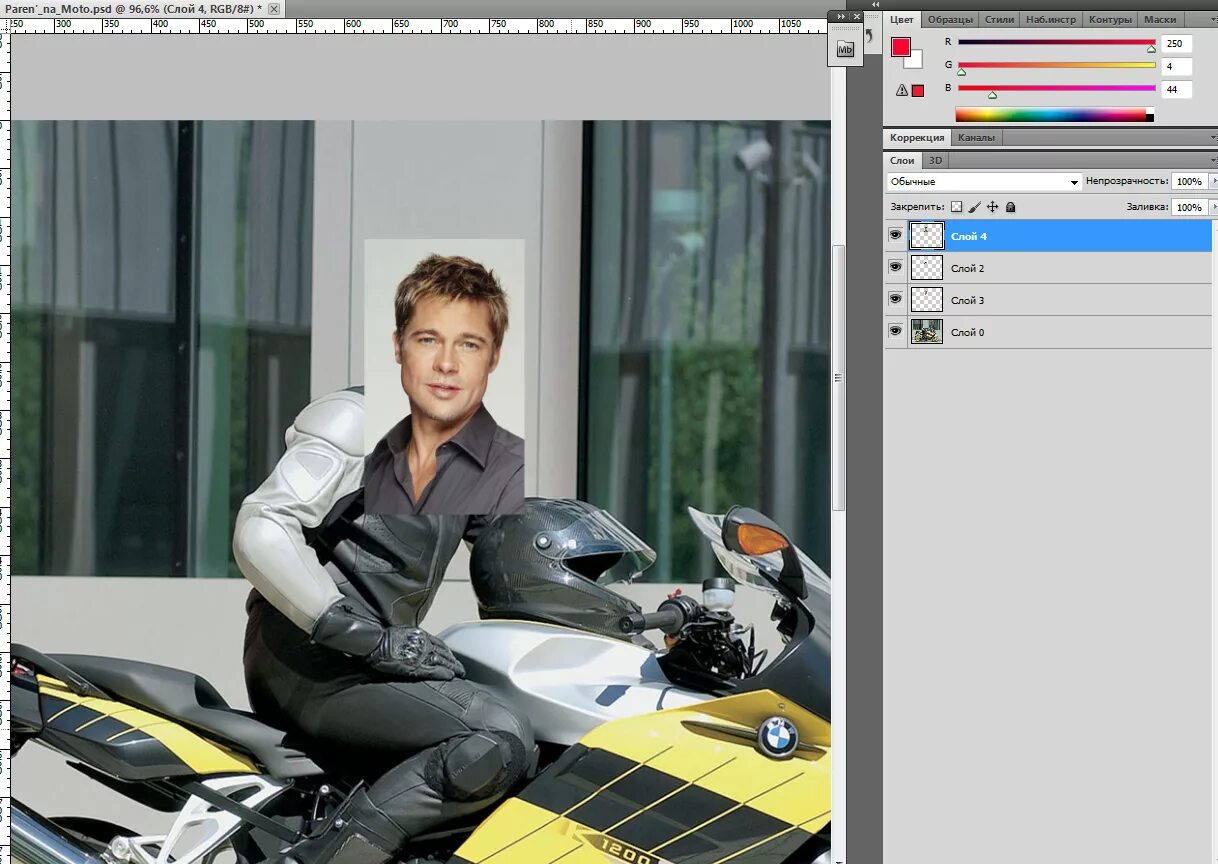1218x864 pixels.
Task: Click the red foreground color swatch
Action: pos(901,47)
